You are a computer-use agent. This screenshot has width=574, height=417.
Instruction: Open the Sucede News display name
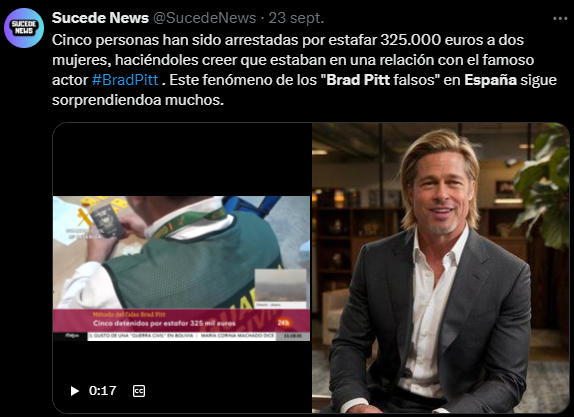click(x=100, y=18)
